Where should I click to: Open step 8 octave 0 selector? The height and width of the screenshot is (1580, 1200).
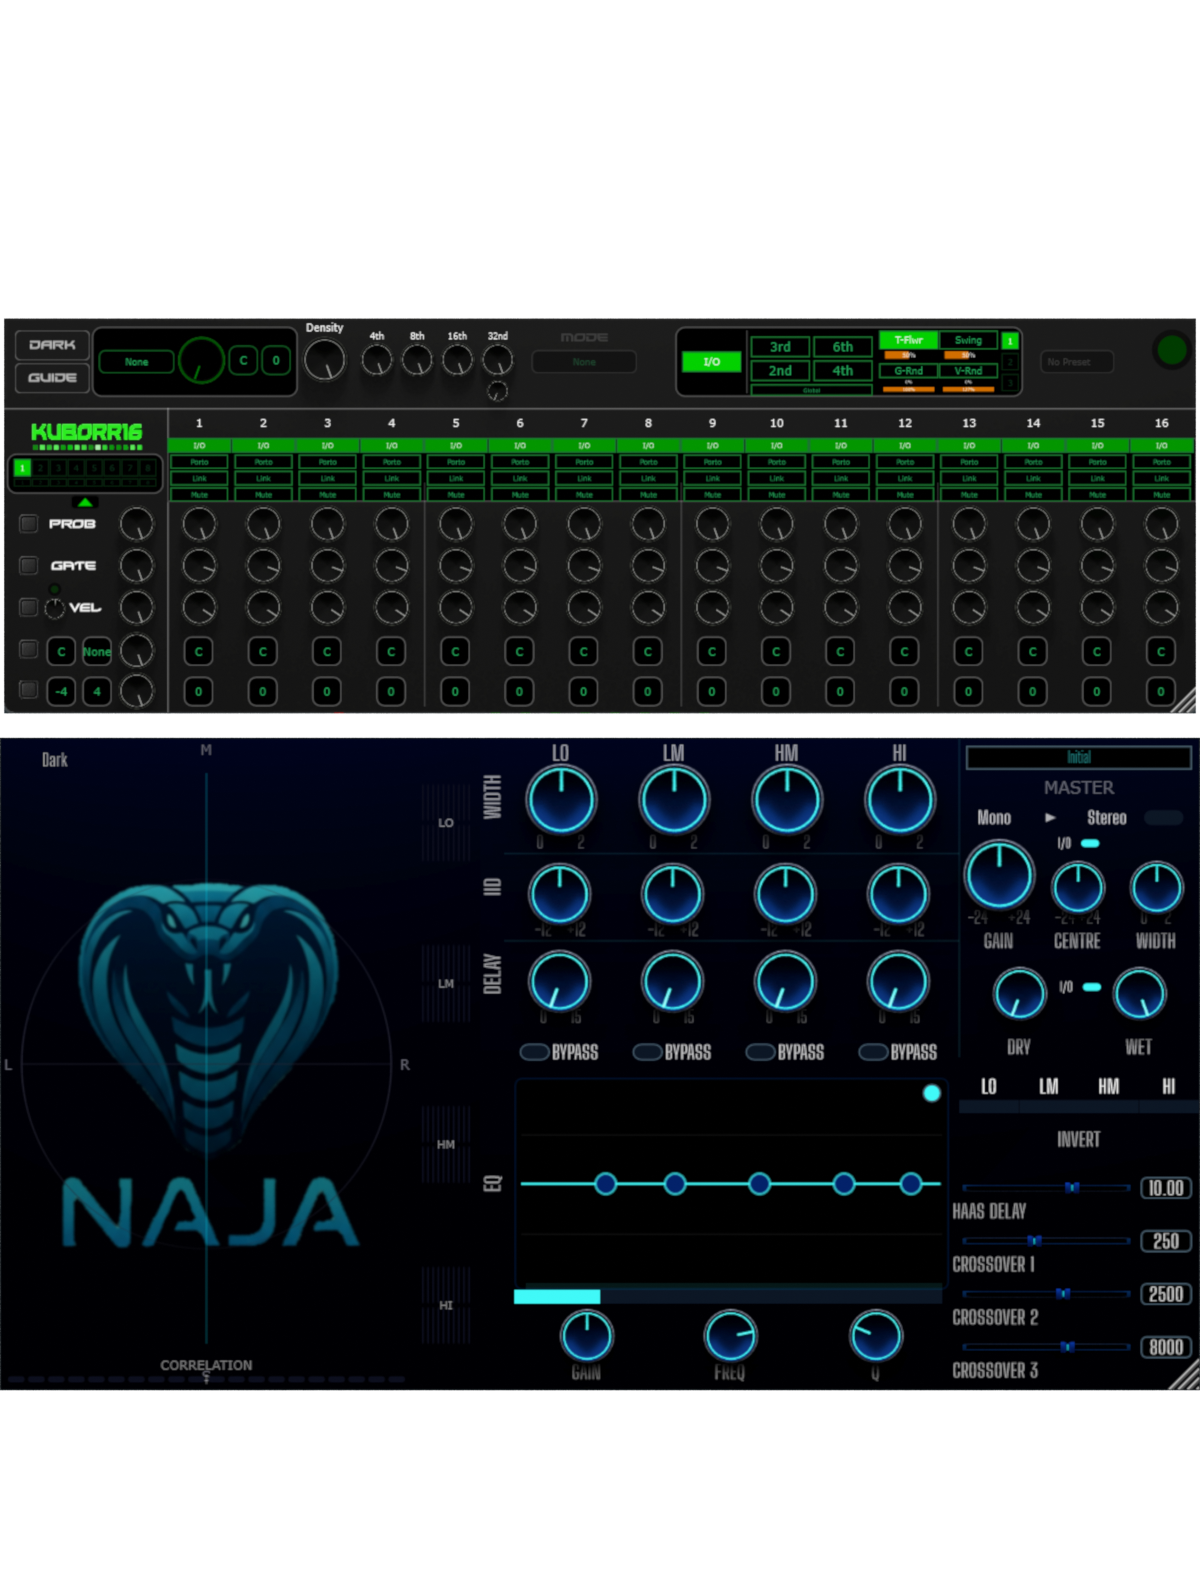(x=648, y=691)
